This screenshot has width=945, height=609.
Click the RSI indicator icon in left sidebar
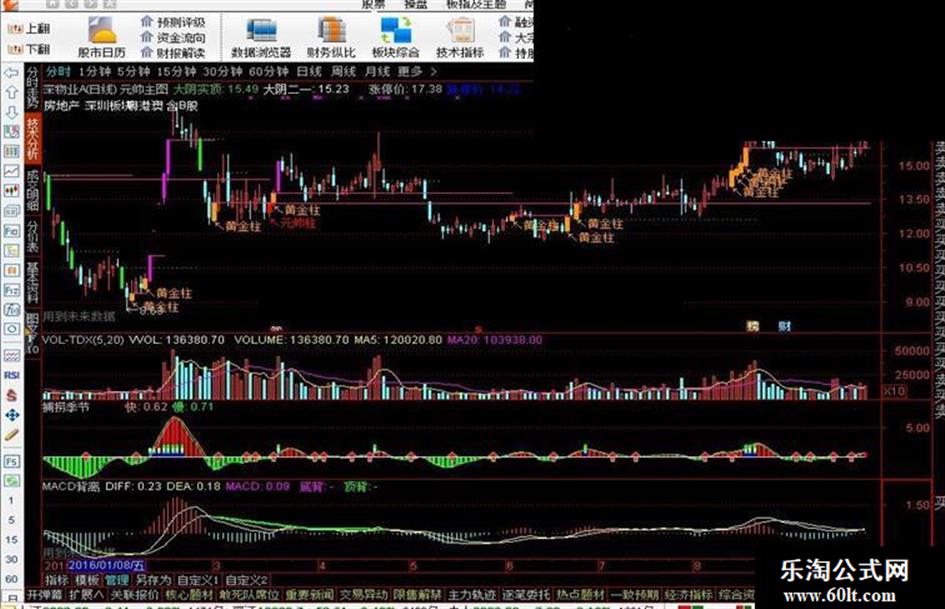(x=11, y=375)
